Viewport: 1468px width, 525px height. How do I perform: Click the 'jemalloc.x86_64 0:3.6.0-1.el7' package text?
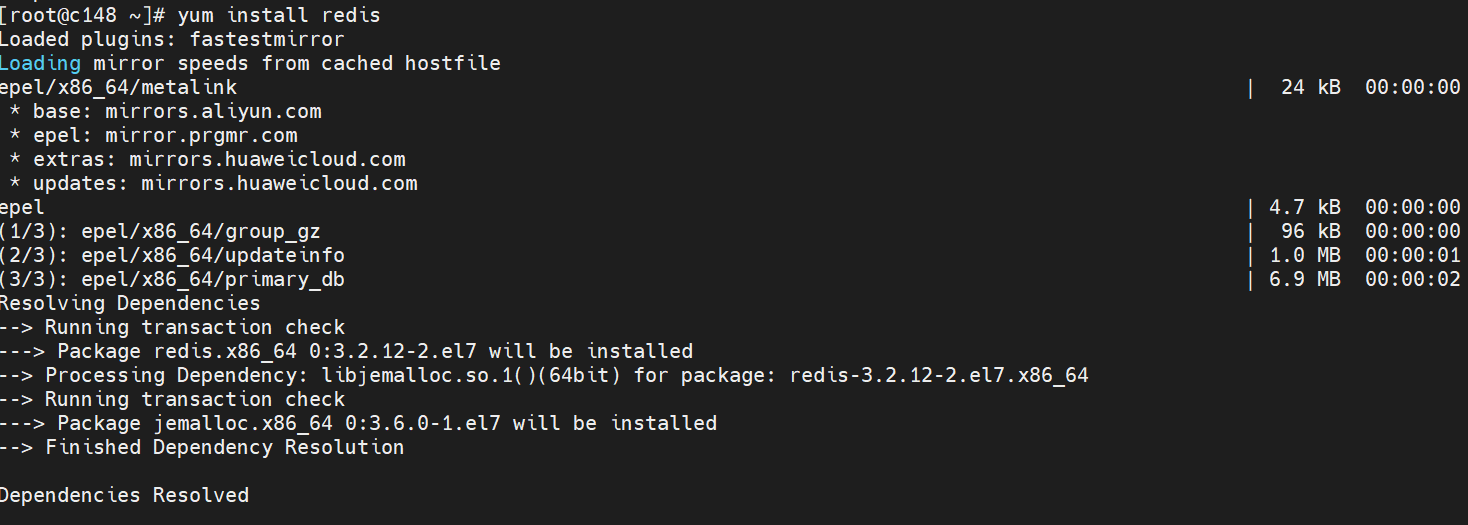pyautogui.click(x=328, y=423)
